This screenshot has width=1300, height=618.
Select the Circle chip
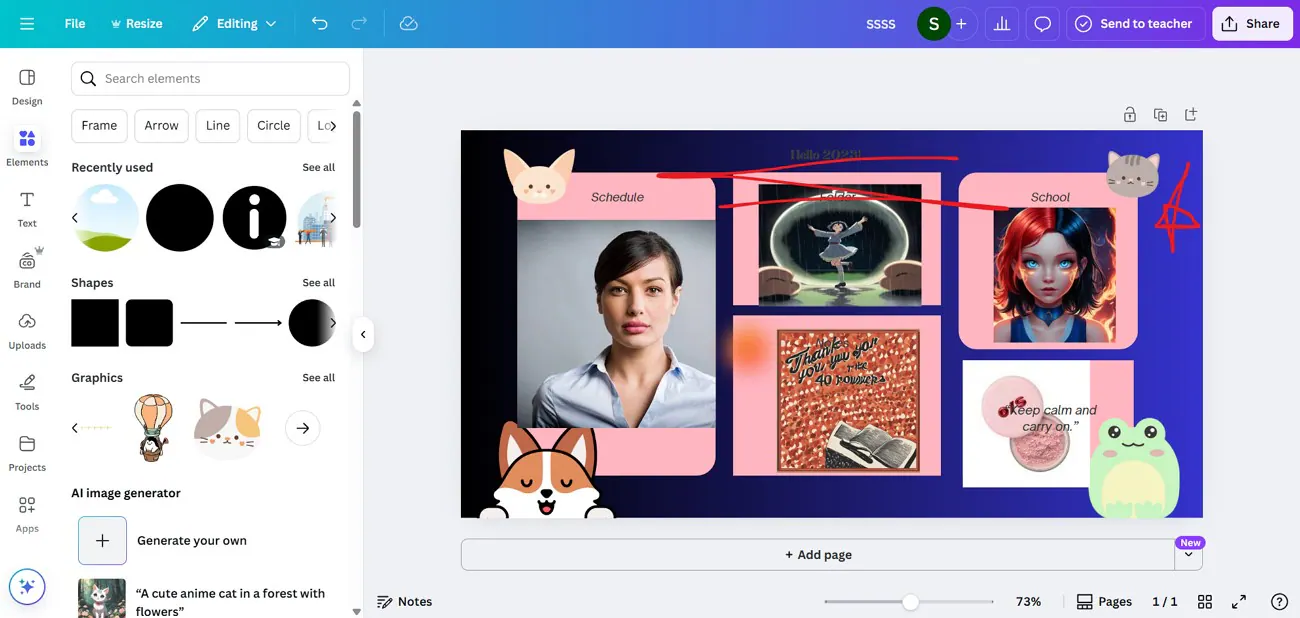pos(273,126)
